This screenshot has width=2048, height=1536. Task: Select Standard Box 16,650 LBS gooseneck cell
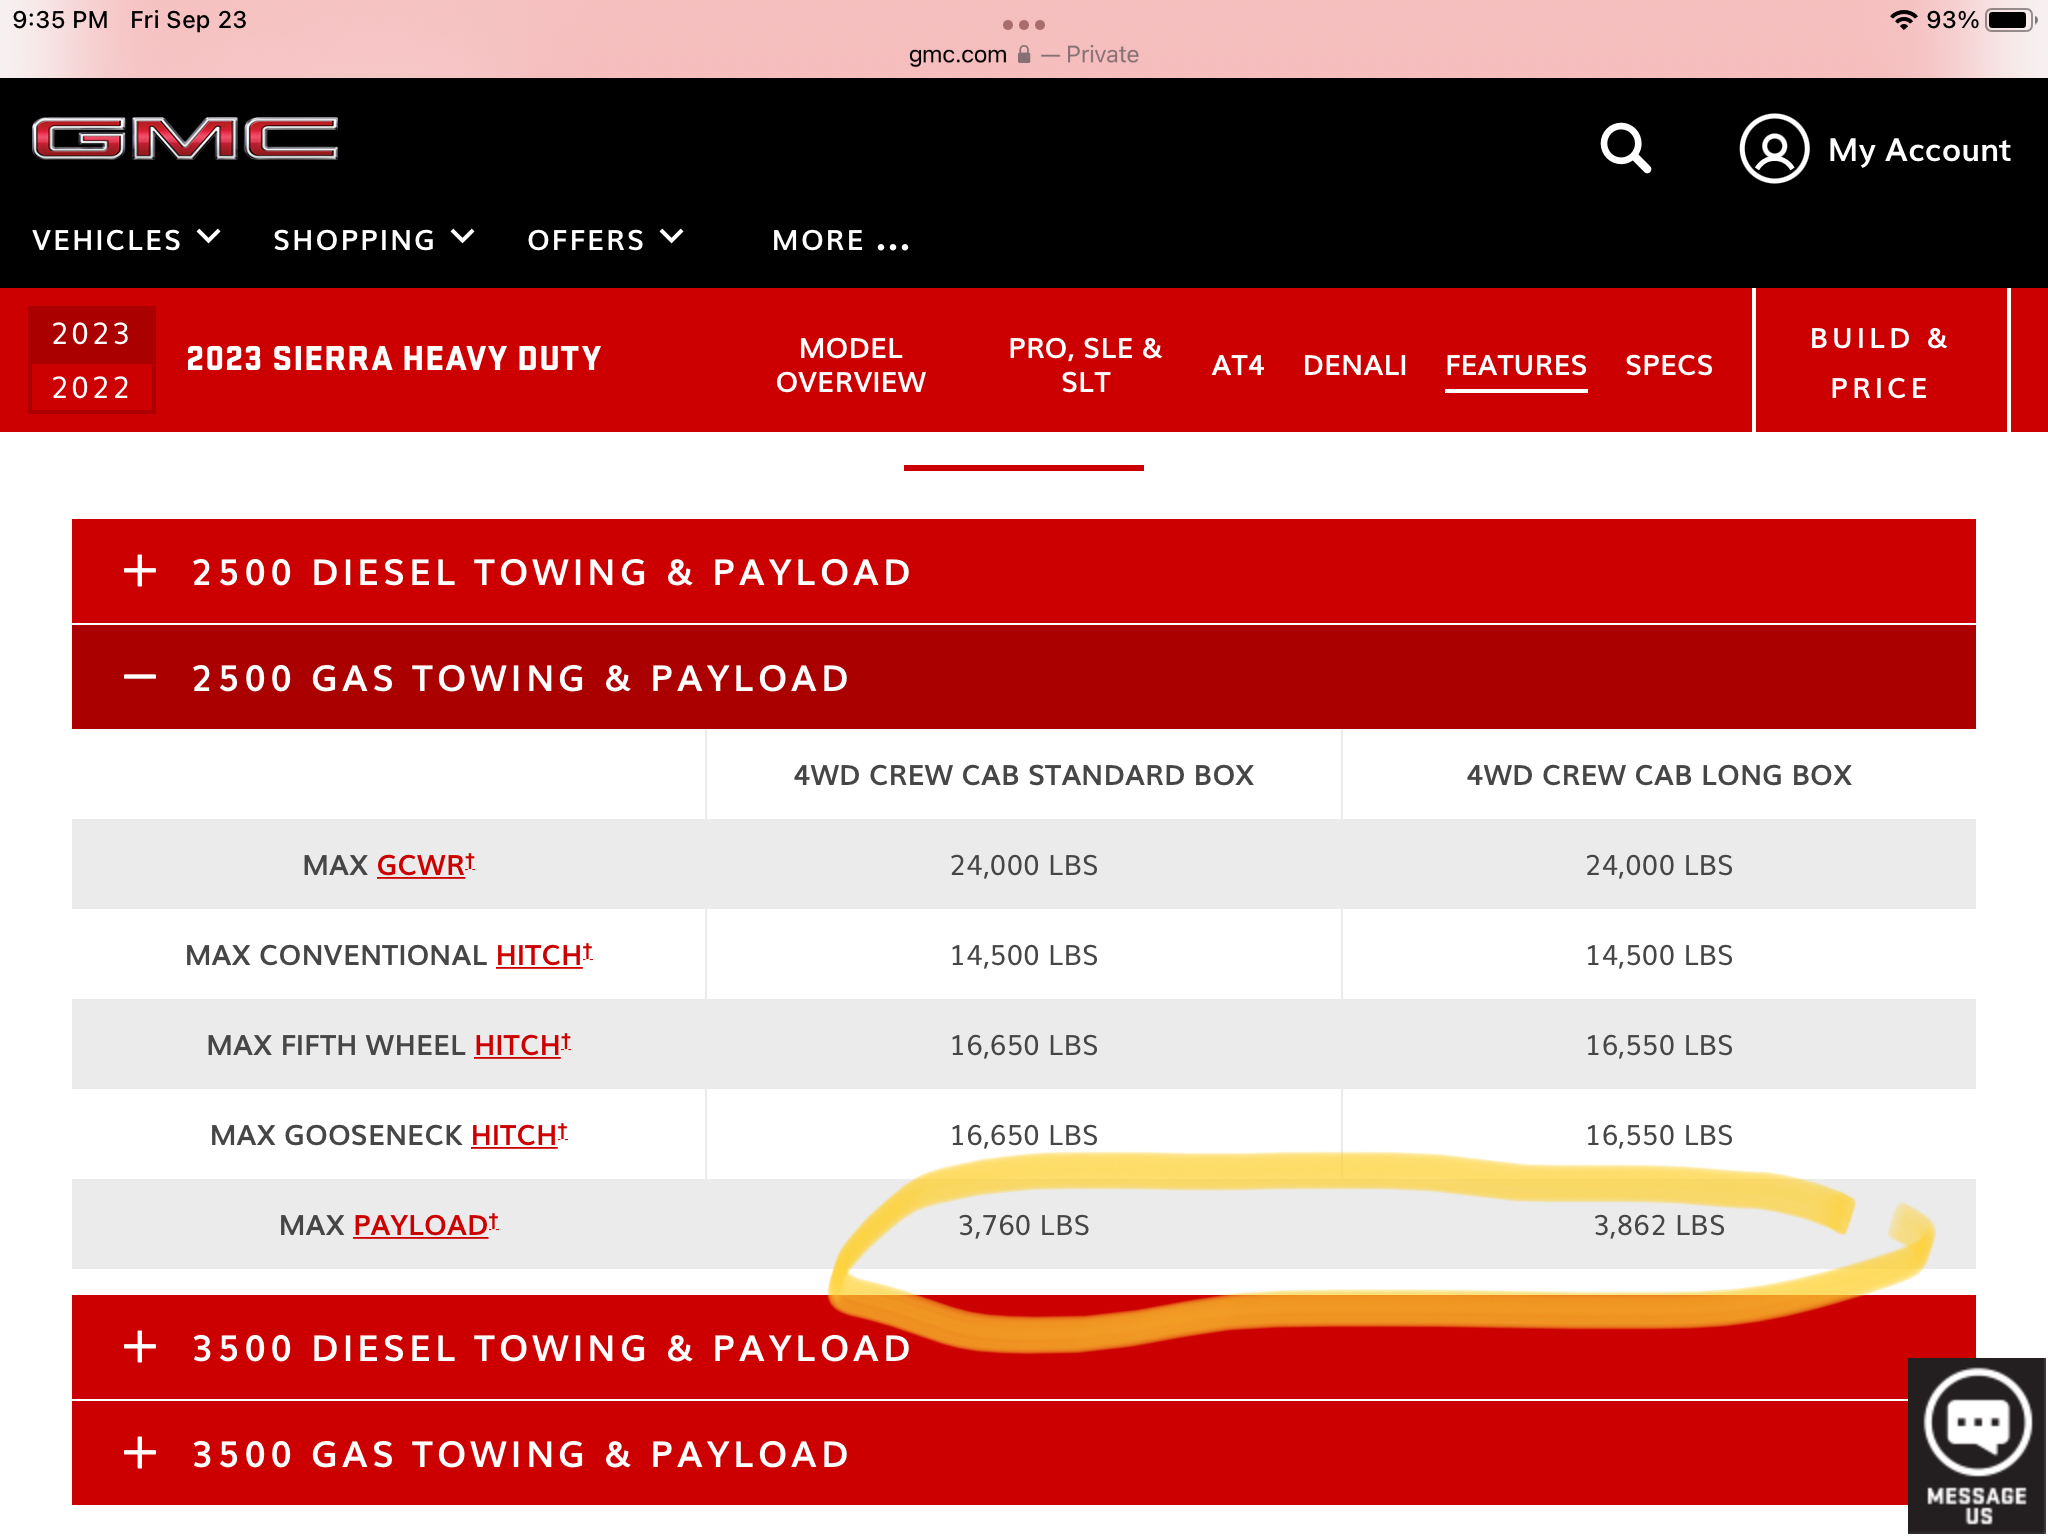tap(1024, 1135)
